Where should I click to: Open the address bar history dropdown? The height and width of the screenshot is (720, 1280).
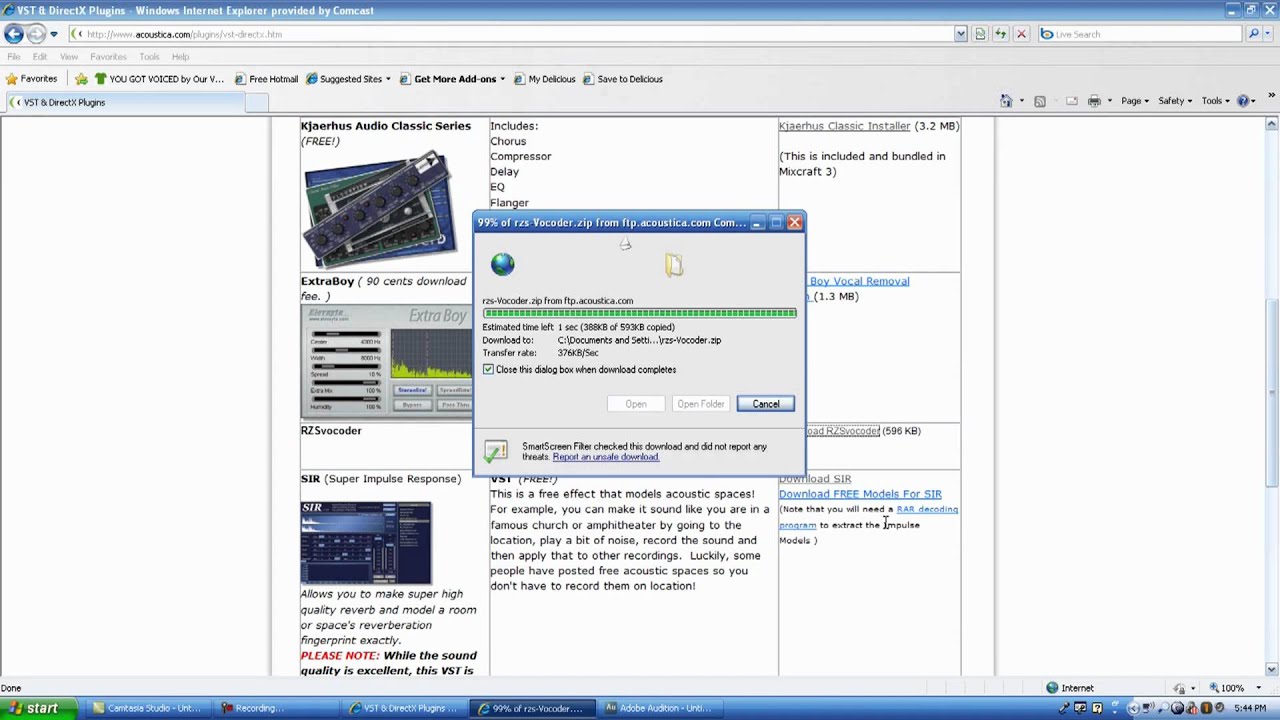[961, 34]
